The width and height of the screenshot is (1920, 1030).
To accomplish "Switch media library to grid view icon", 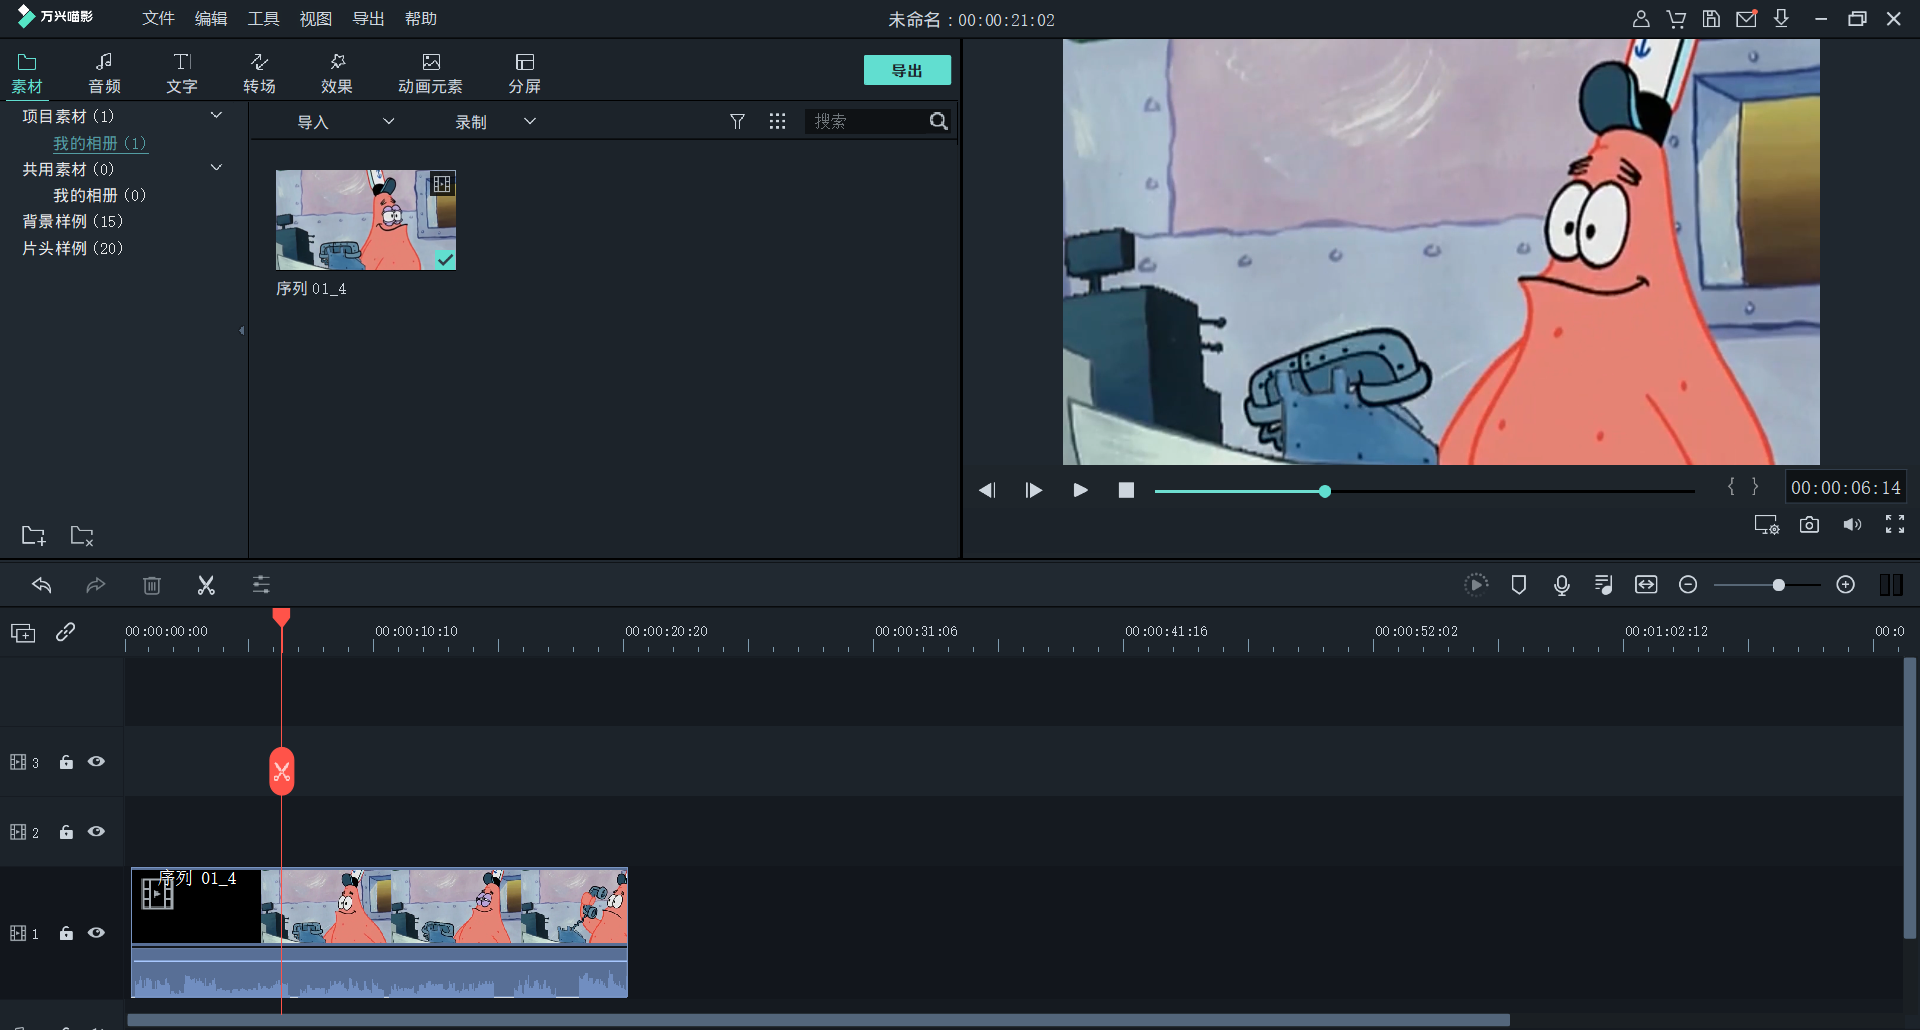I will [x=777, y=121].
